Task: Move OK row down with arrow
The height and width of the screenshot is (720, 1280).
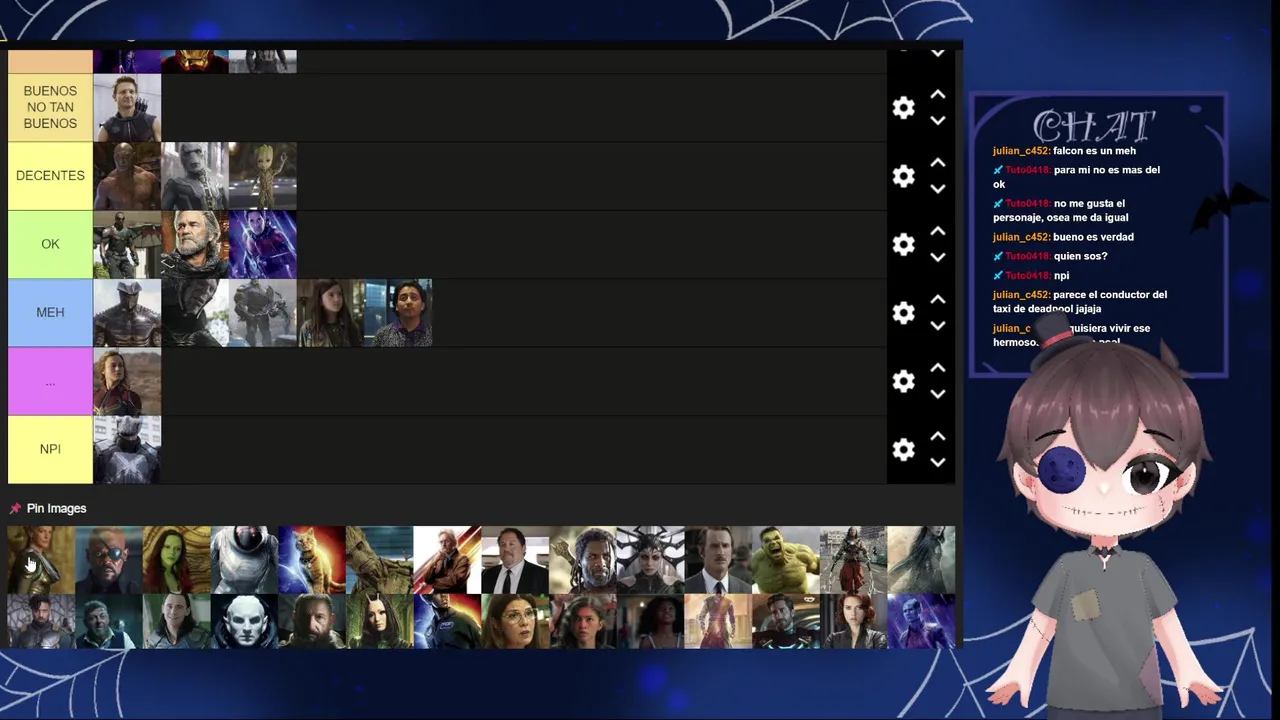Action: [938, 257]
